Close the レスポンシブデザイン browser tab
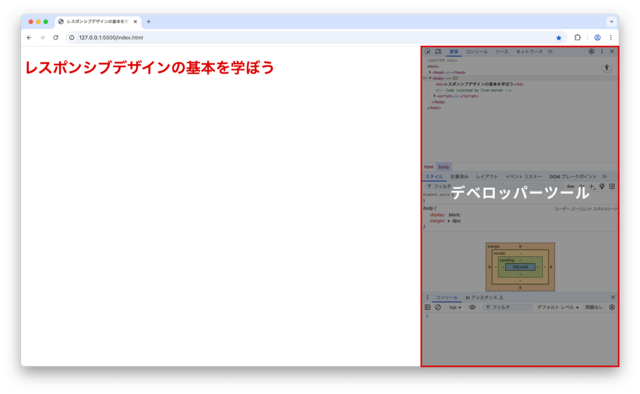Viewport: 640px width, 394px height. click(x=135, y=22)
